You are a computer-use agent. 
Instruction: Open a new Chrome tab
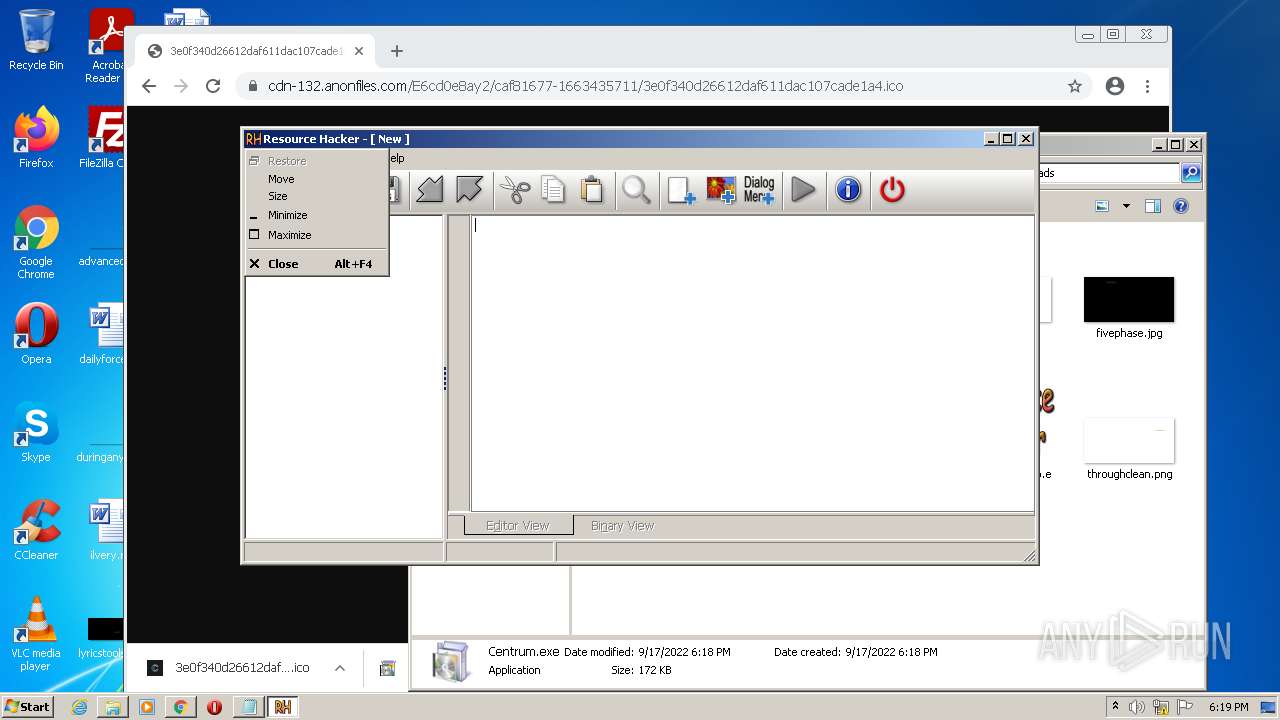pos(397,51)
